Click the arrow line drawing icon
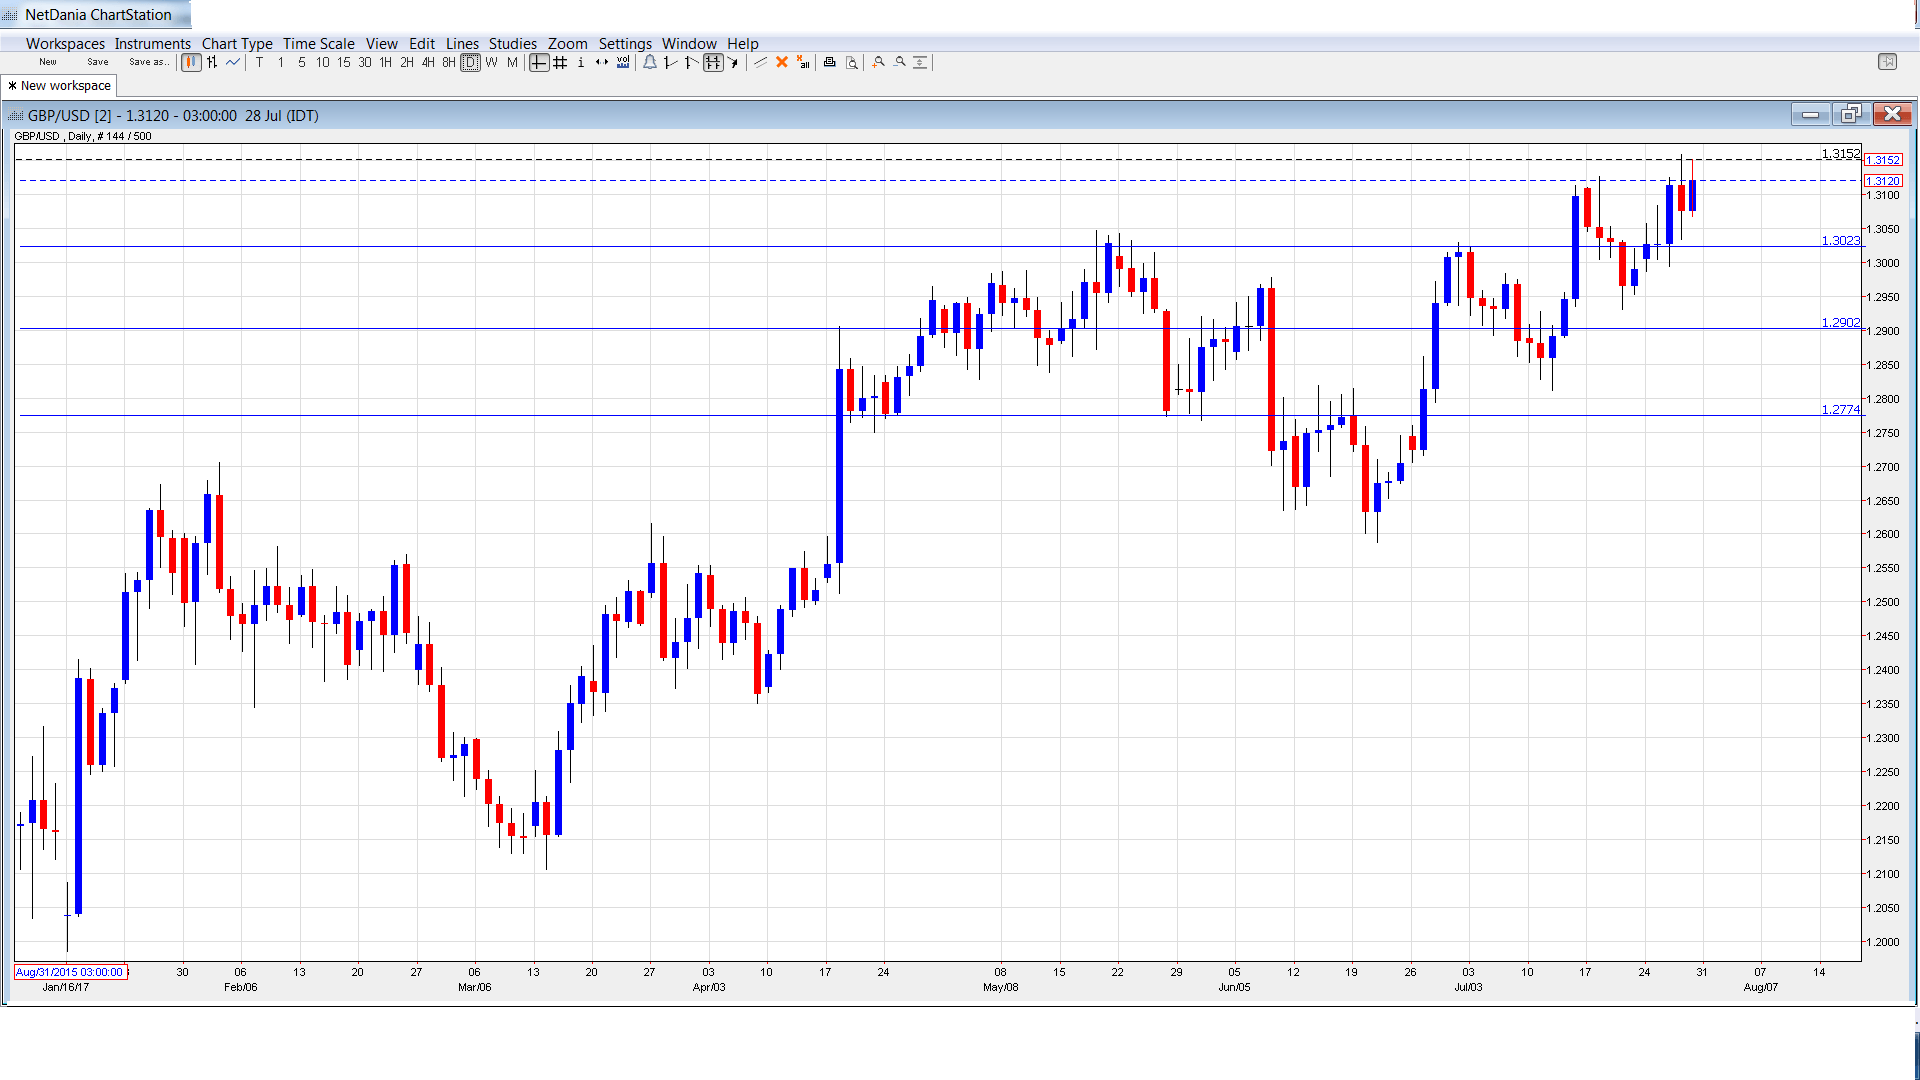The width and height of the screenshot is (1920, 1080). [734, 62]
